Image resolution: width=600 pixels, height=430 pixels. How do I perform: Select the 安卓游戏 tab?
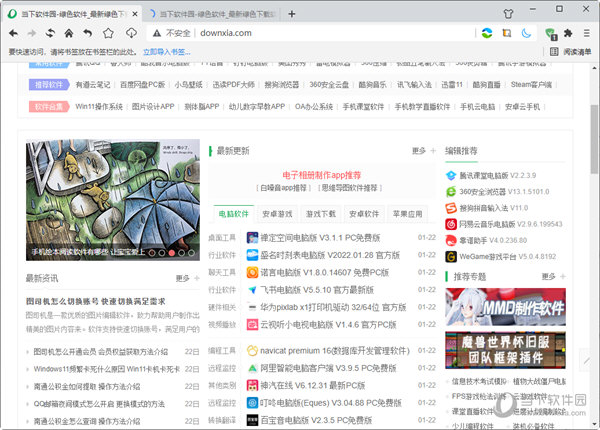(277, 214)
